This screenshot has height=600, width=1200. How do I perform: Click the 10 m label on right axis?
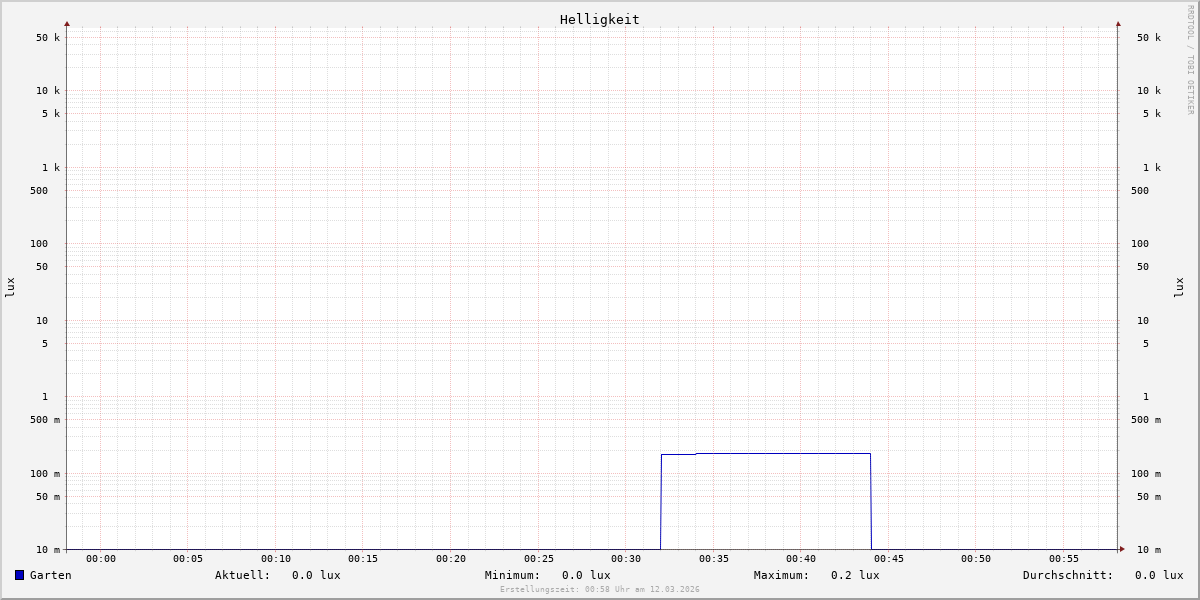click(x=1149, y=550)
